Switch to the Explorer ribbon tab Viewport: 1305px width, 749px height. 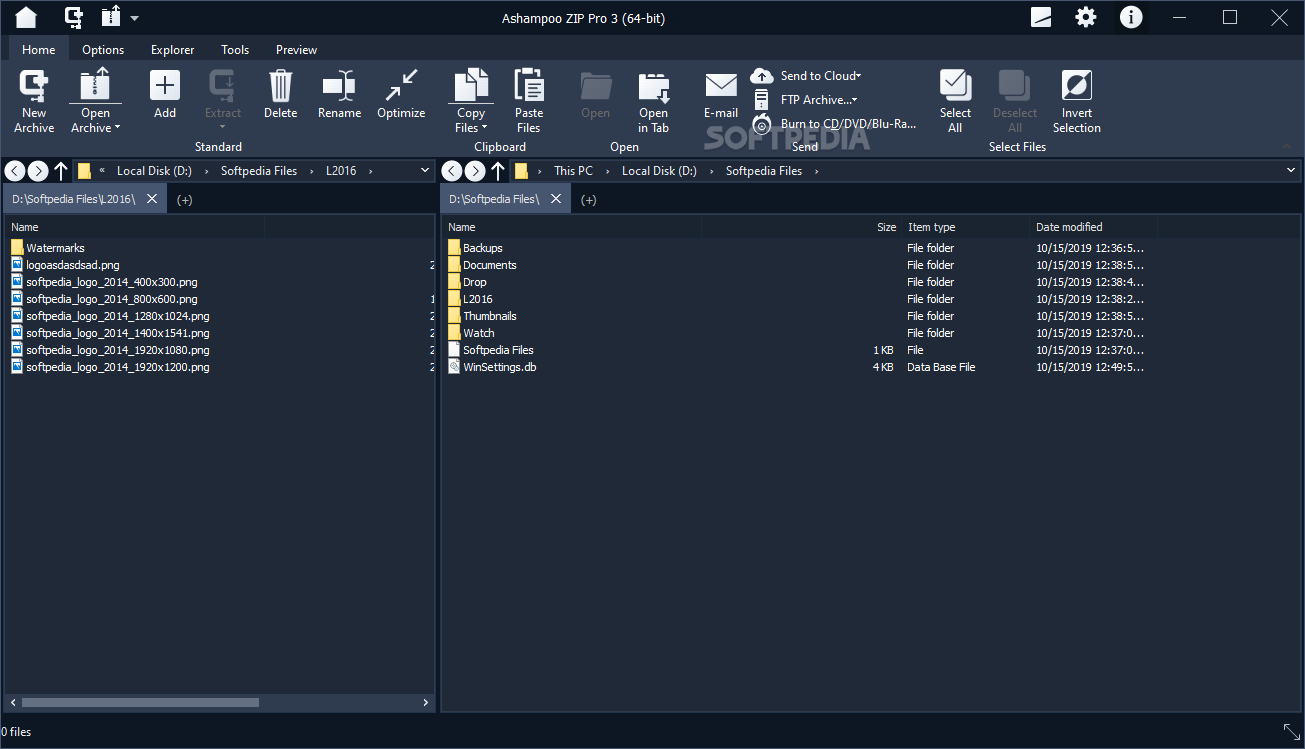173,50
